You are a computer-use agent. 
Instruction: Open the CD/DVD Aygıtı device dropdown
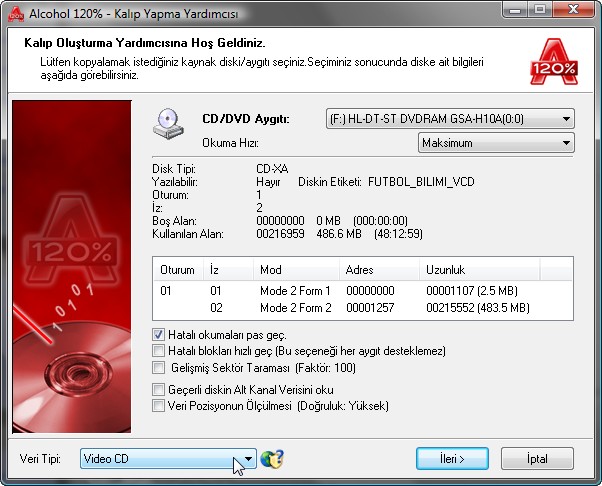(x=450, y=119)
